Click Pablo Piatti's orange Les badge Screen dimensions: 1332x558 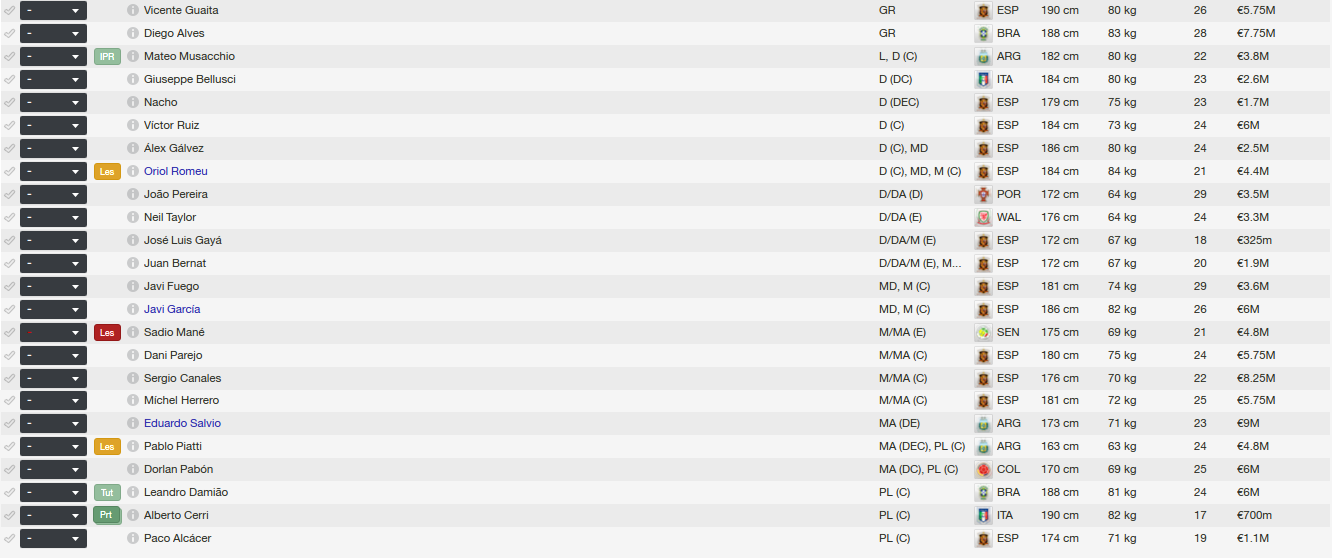(x=107, y=446)
